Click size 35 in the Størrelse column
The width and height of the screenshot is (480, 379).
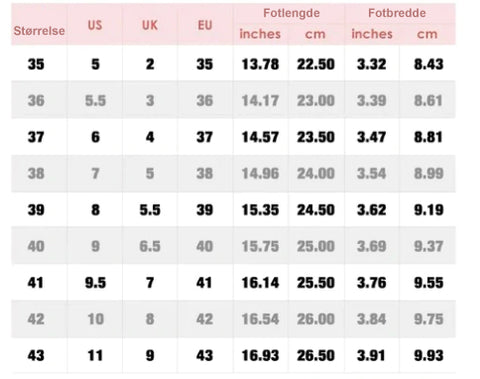point(36,64)
